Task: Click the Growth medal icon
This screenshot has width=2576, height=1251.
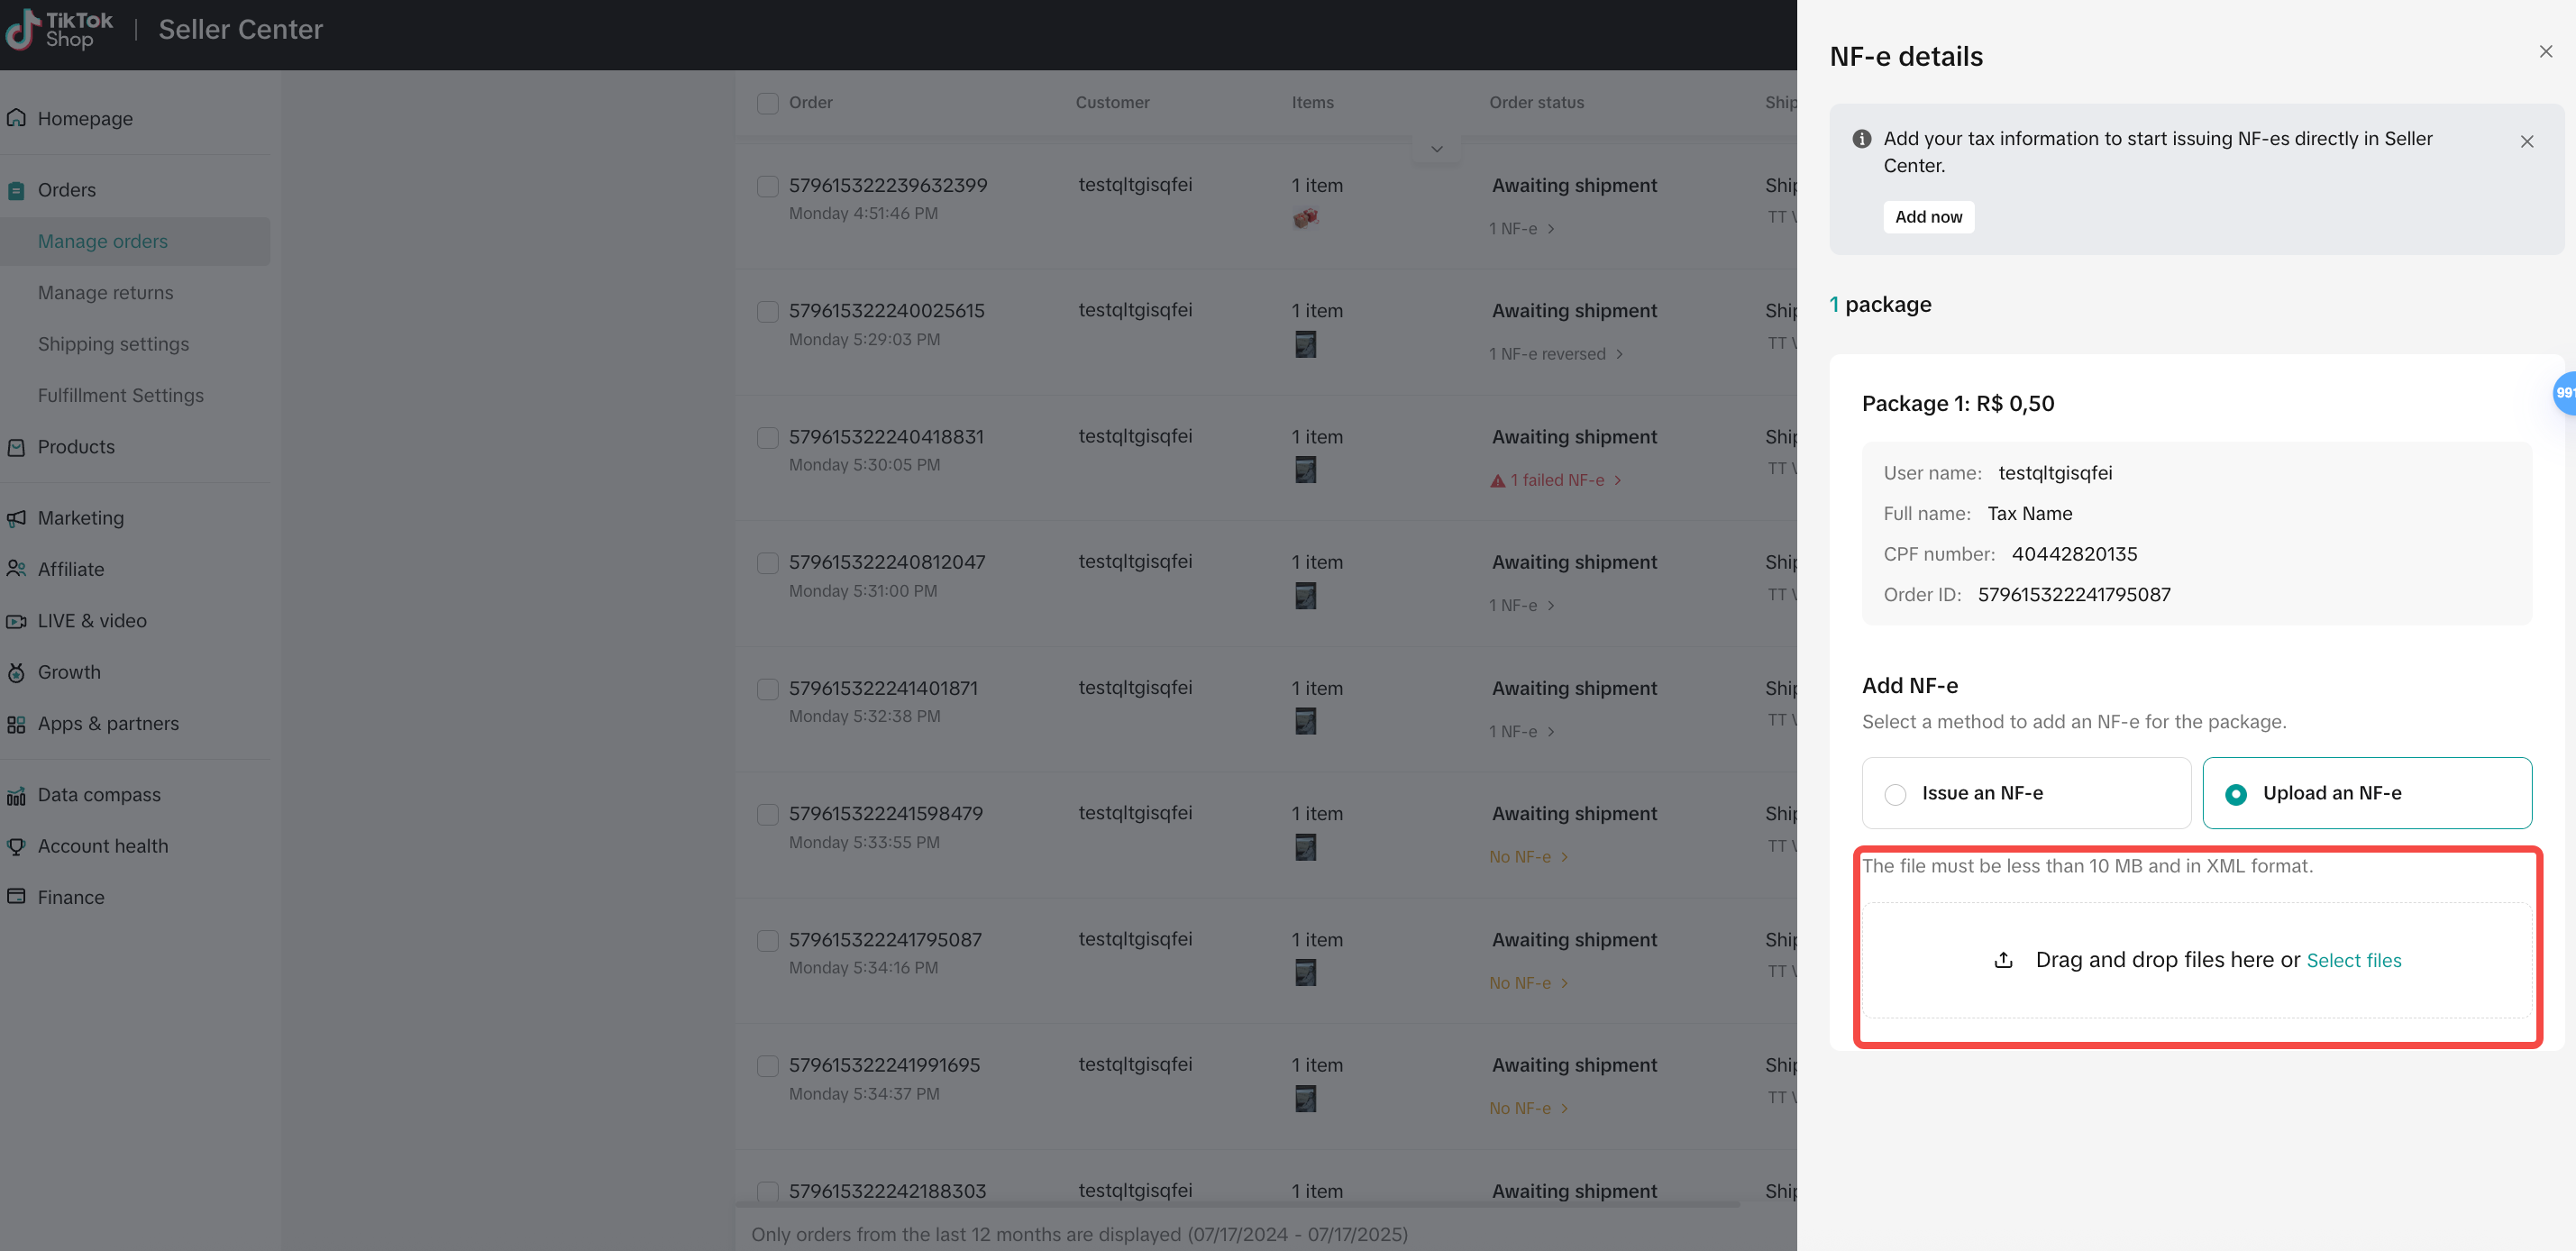Action: [16, 672]
